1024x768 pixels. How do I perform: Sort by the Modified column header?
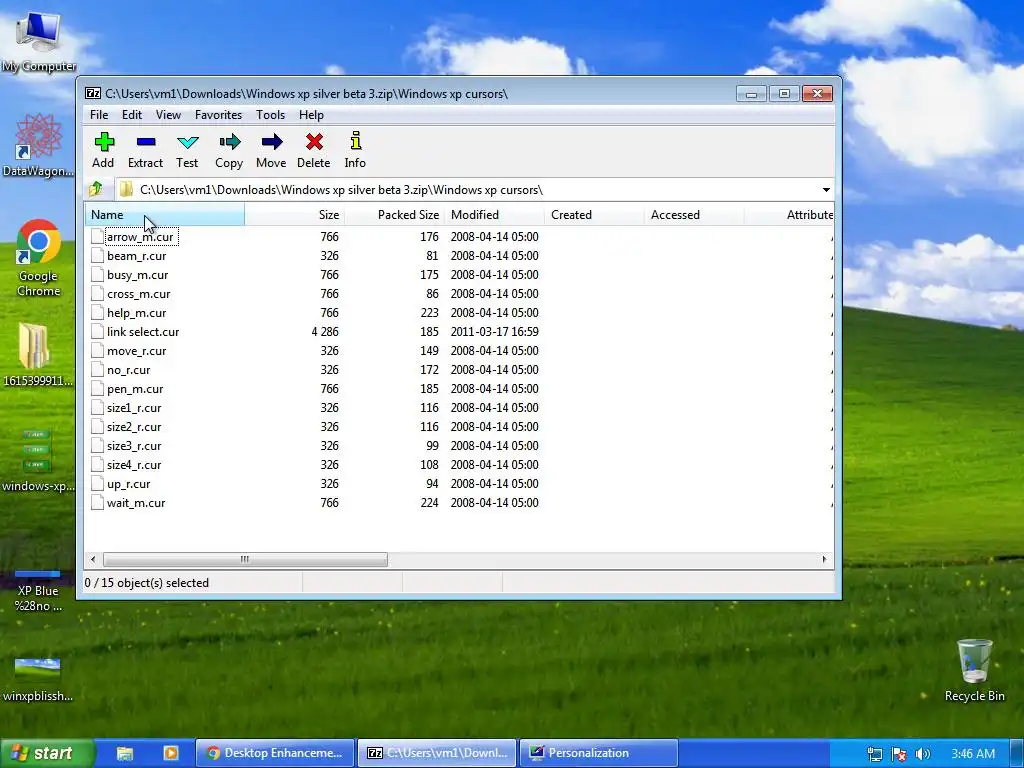(494, 215)
